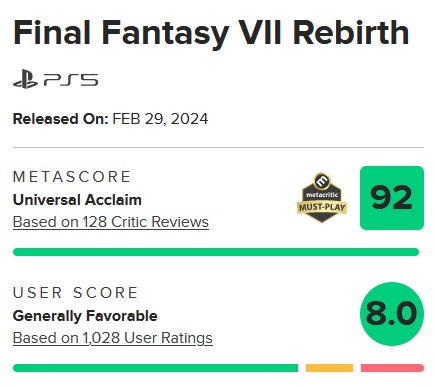Image resolution: width=435 pixels, height=387 pixels.
Task: Click the green 92 Metascore box
Action: (392, 198)
